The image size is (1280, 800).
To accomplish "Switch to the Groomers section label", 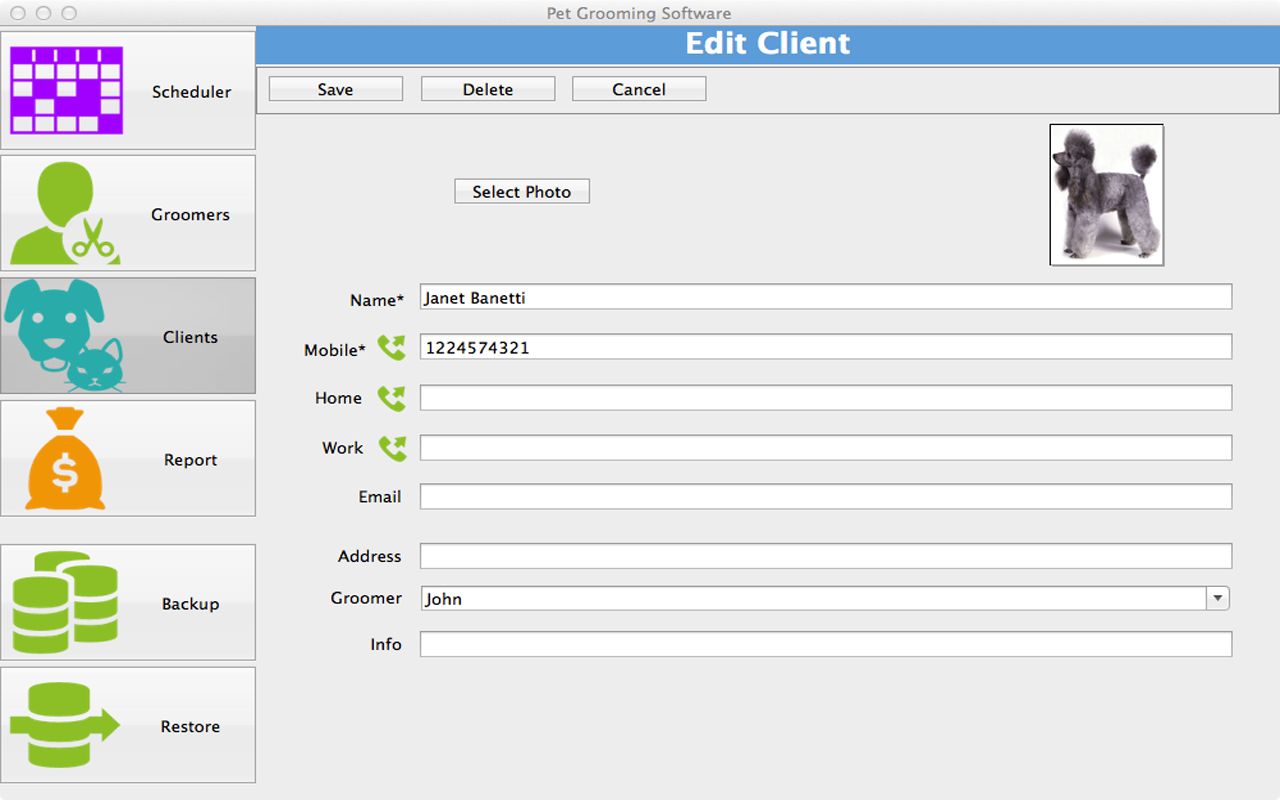I will 190,214.
